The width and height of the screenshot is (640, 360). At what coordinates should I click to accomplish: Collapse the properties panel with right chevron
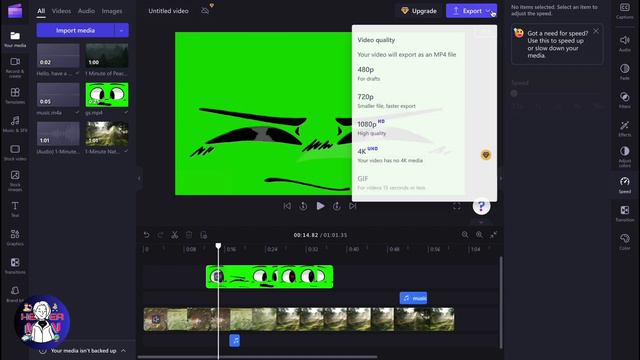tap(501, 178)
